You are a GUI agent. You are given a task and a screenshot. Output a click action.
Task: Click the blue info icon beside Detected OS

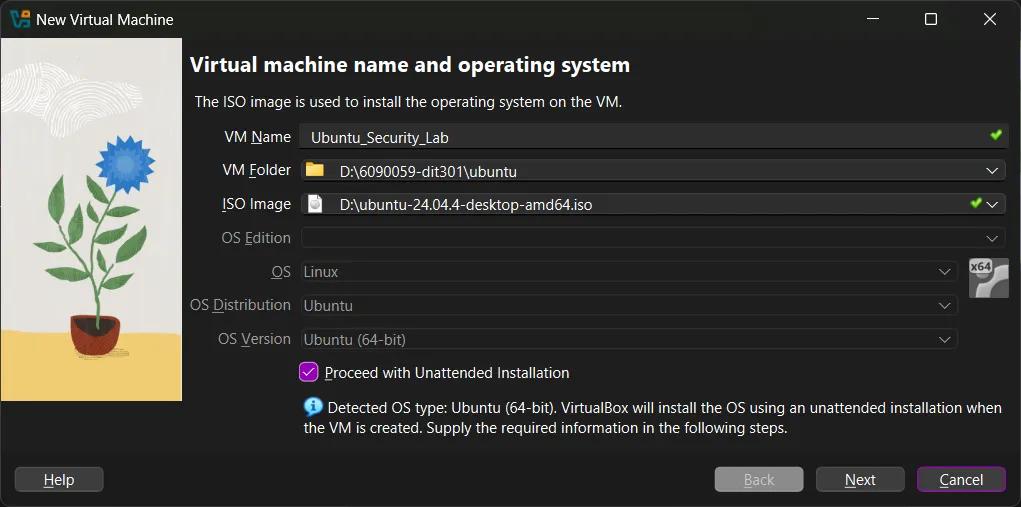(313, 407)
